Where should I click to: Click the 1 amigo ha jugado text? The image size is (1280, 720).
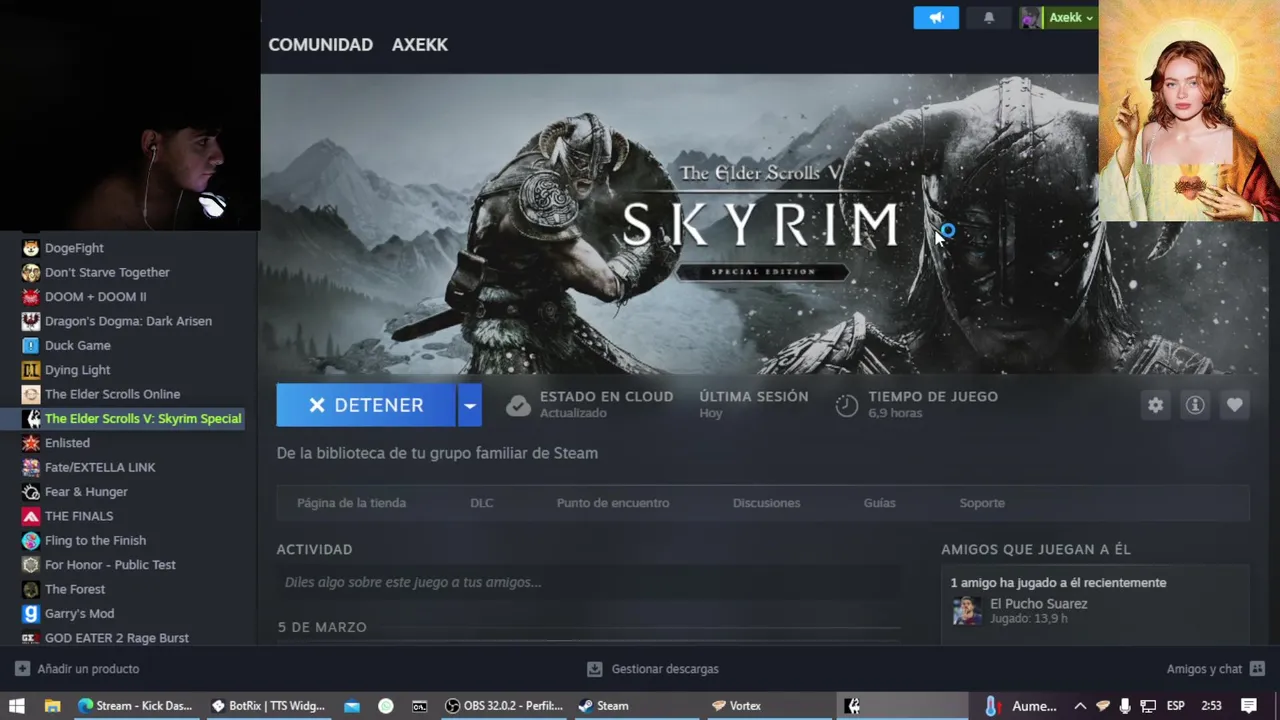coord(1058,583)
